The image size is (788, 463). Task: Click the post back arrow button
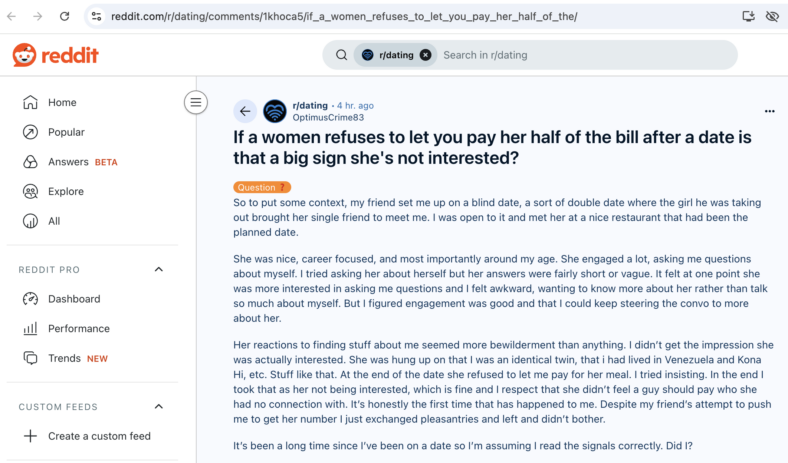[x=245, y=111]
